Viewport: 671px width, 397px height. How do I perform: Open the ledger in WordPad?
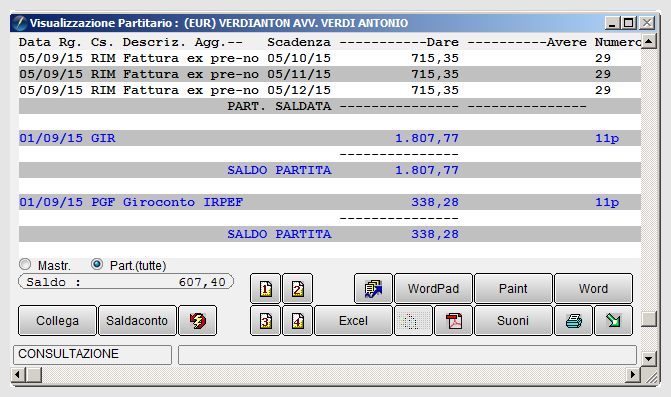click(x=433, y=289)
